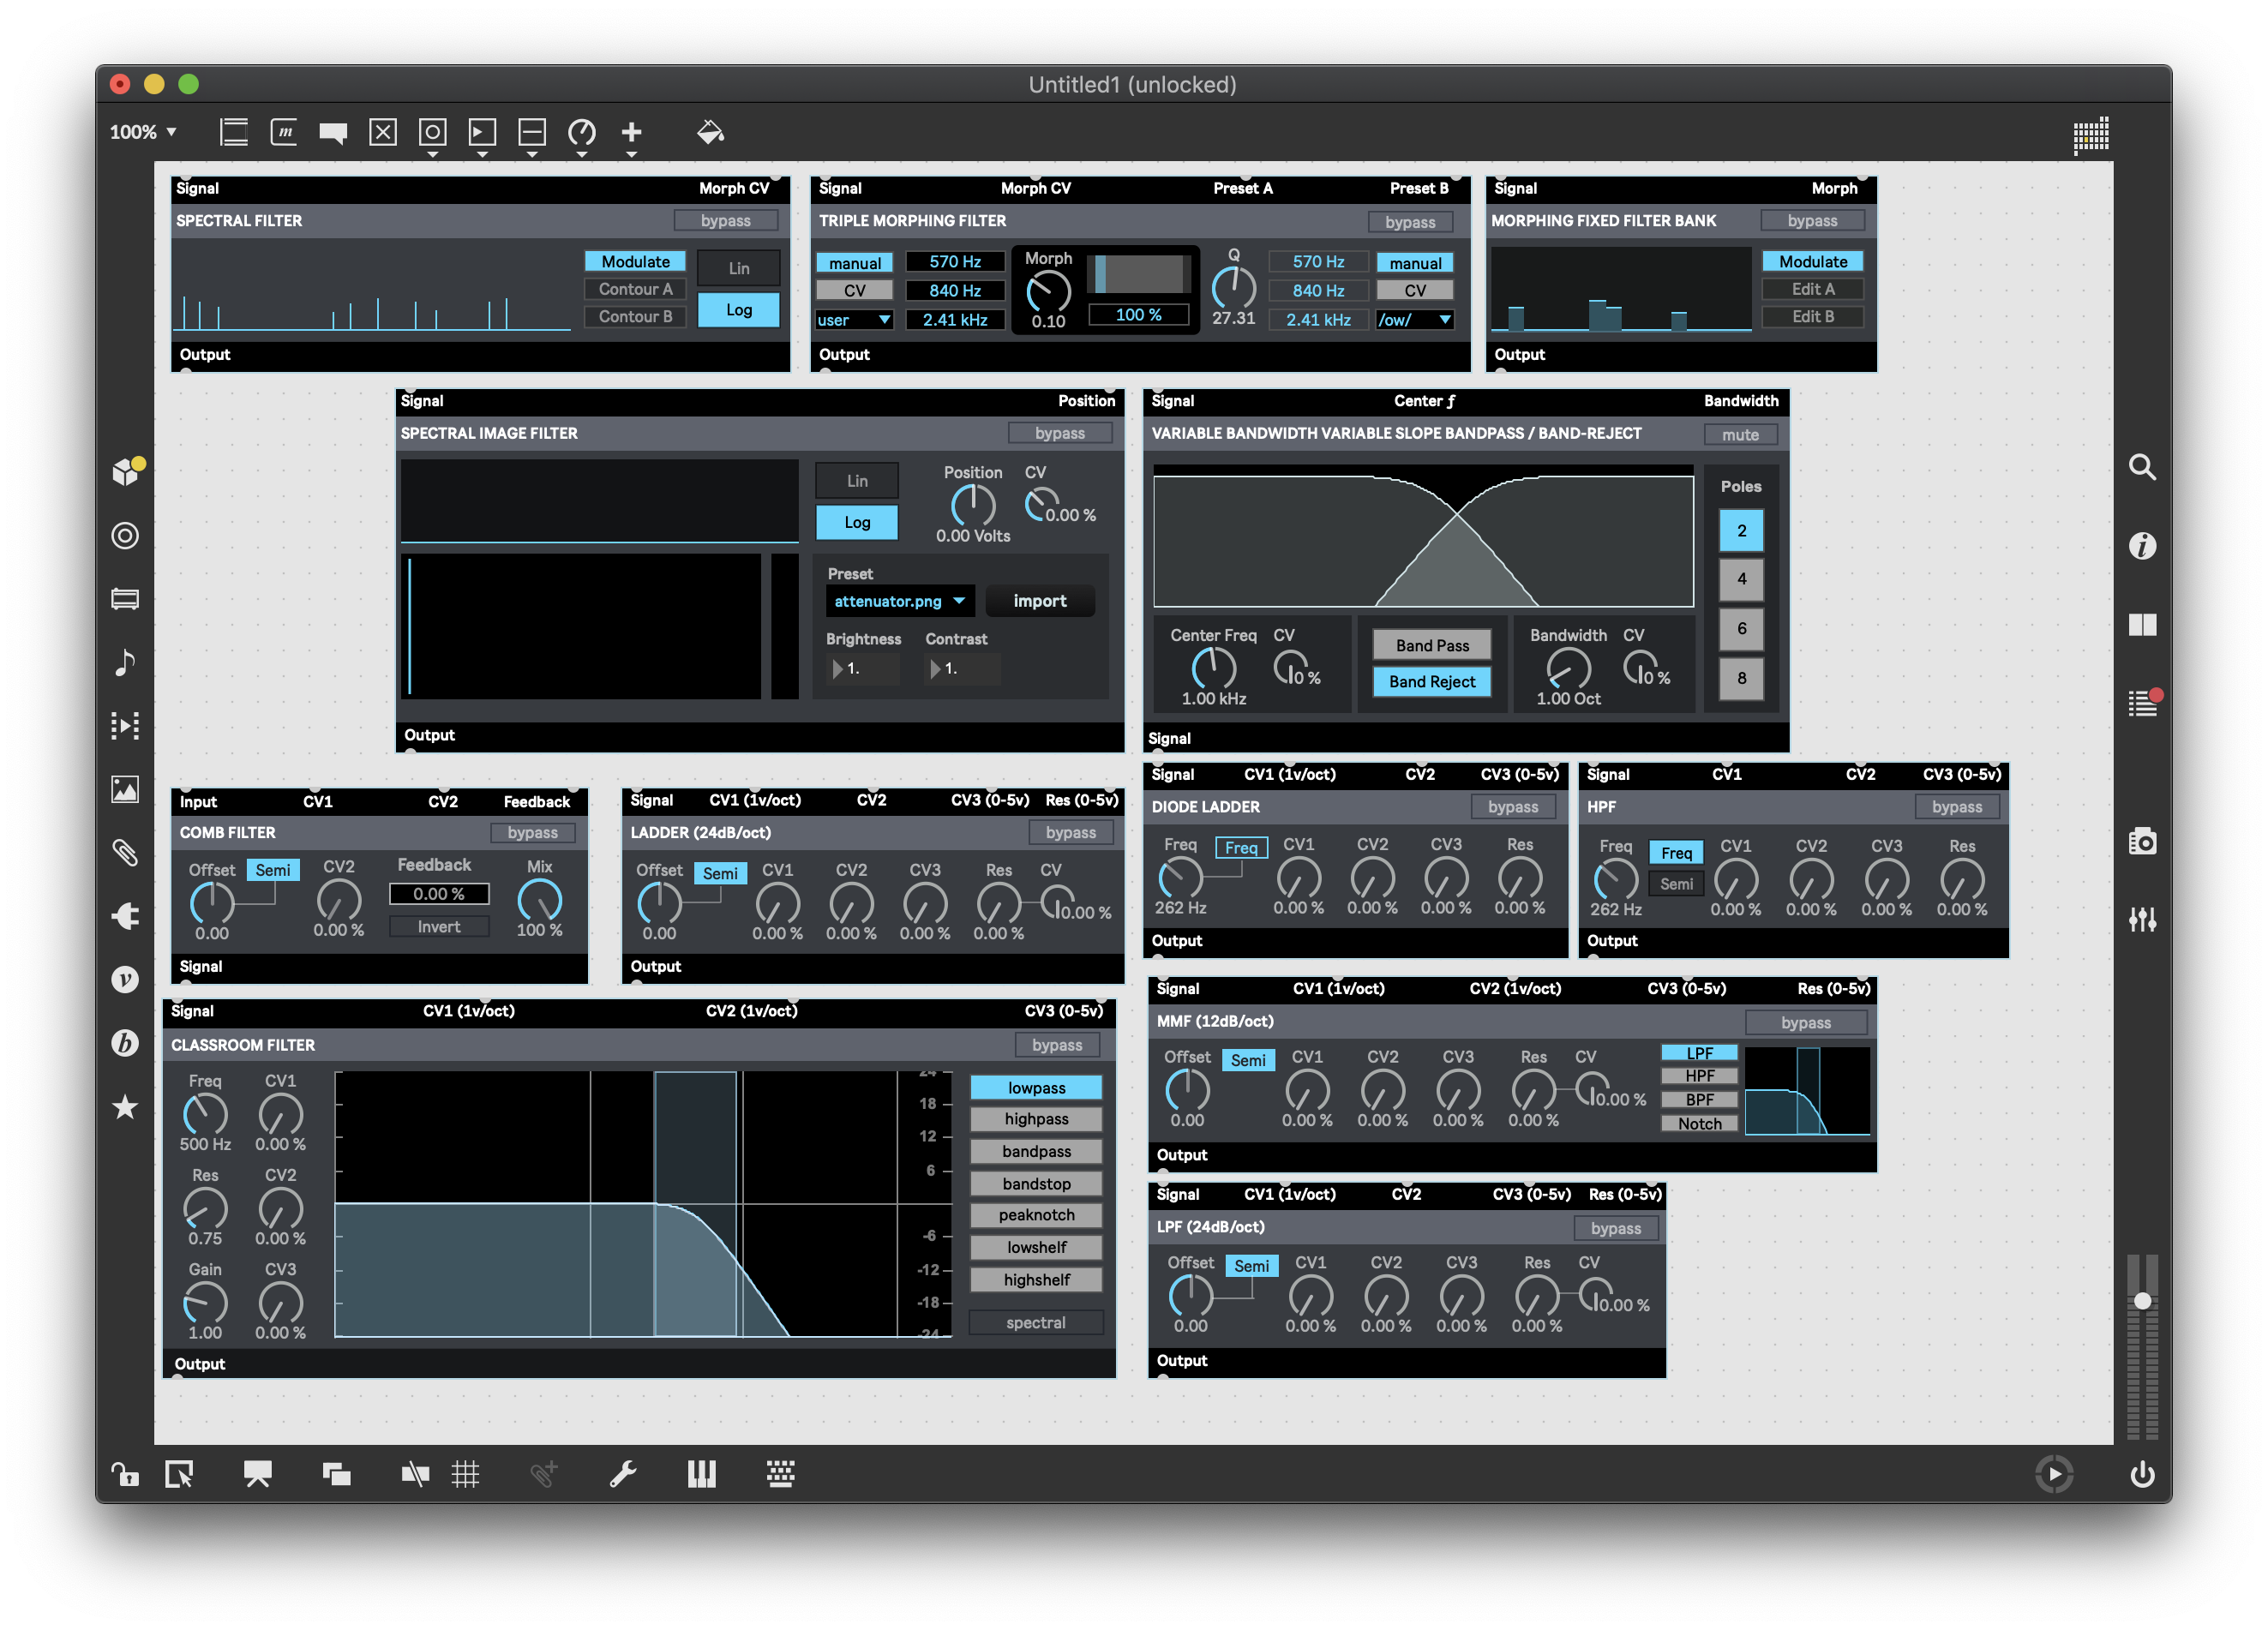
Task: Open the parameters mixer-sliders icon in right sidebar
Action: [2142, 919]
